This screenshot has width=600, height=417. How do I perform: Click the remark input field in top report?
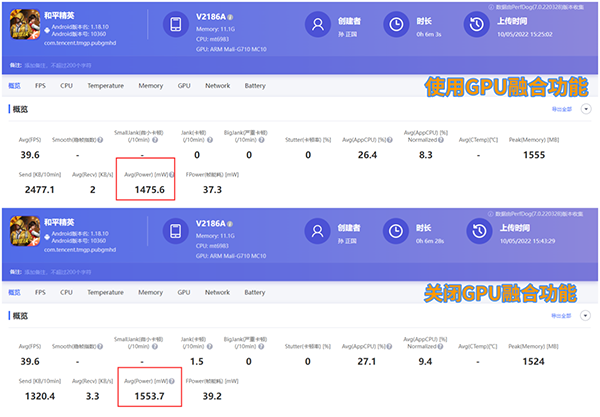[x=60, y=65]
